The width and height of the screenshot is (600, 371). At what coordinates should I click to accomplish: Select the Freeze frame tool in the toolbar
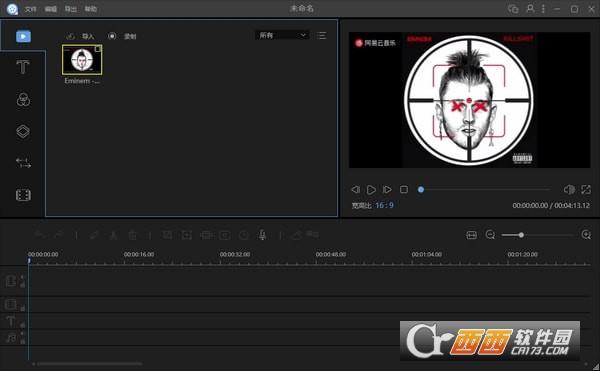click(225, 235)
